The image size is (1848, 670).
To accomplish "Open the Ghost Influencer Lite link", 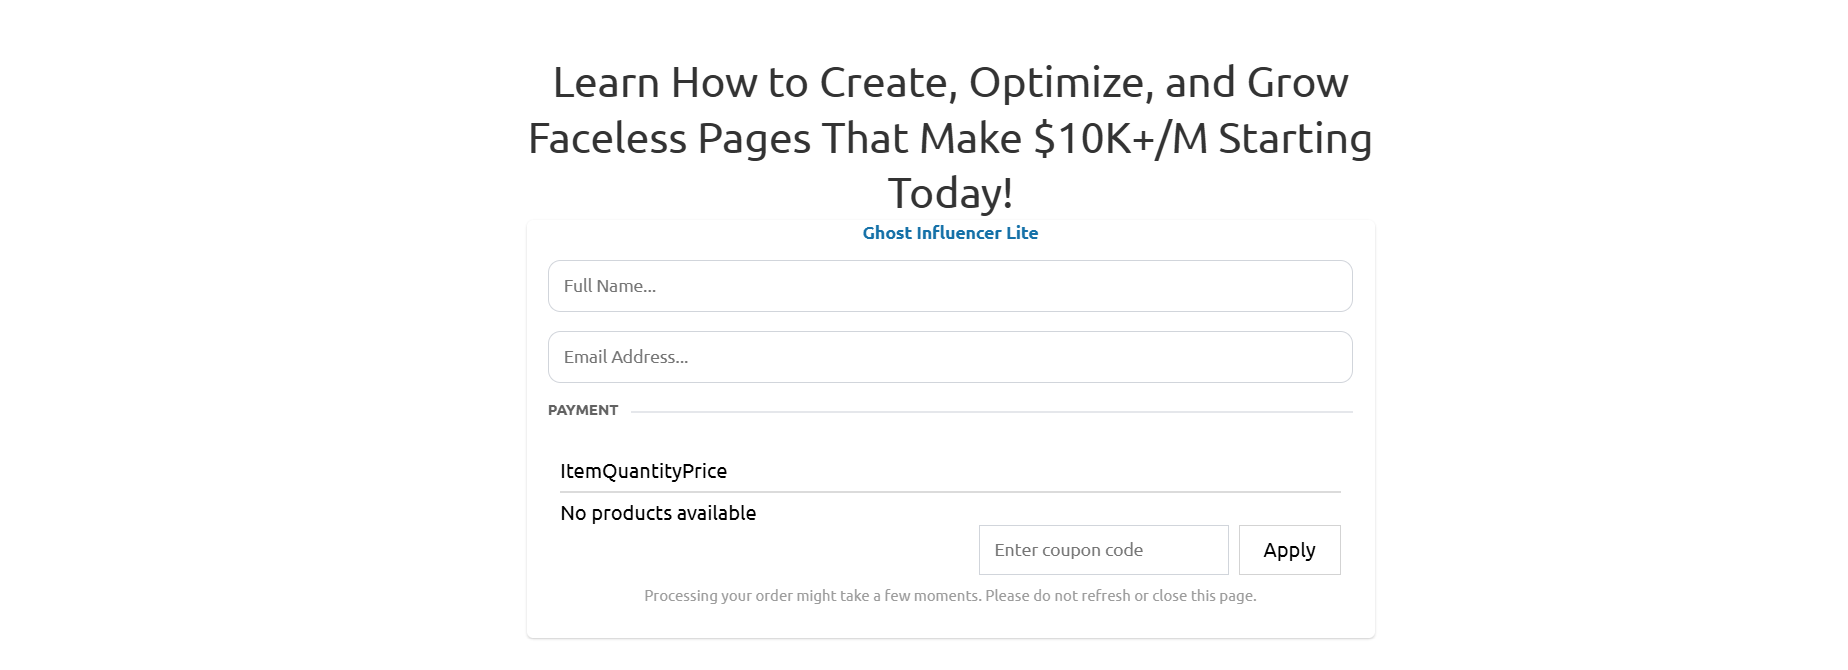I will (x=950, y=233).
